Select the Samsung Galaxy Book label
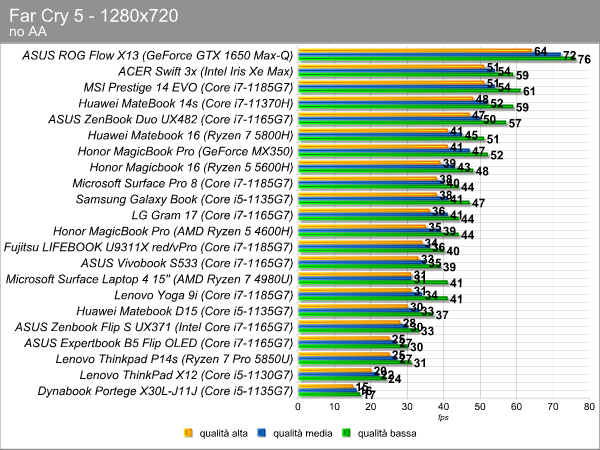The height and width of the screenshot is (450, 600). coord(184,199)
